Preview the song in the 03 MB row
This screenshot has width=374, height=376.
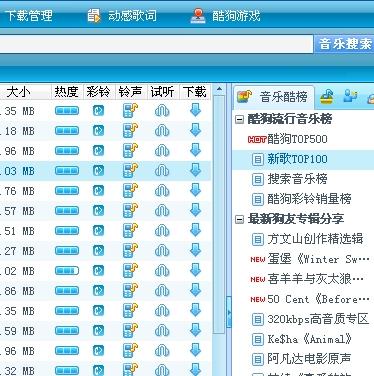[x=162, y=171]
